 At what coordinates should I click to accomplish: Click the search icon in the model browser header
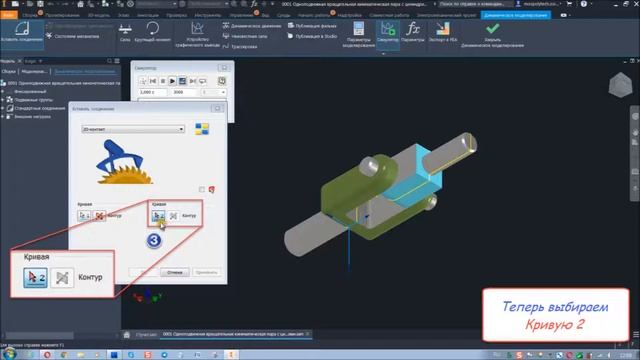(x=109, y=61)
